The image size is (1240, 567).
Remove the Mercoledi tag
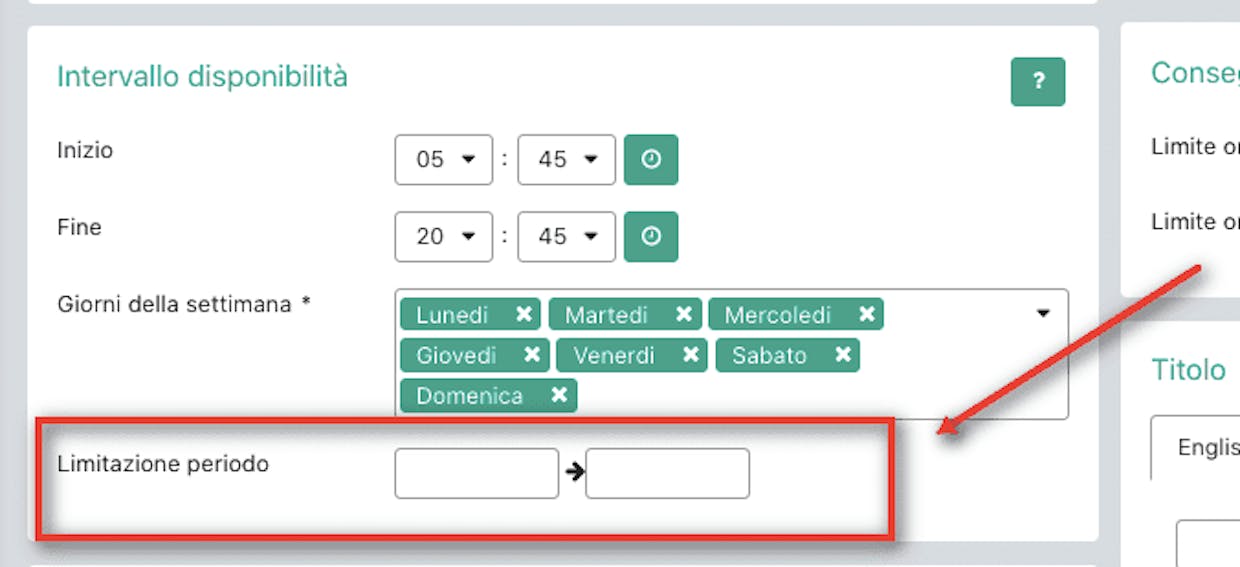click(x=866, y=315)
